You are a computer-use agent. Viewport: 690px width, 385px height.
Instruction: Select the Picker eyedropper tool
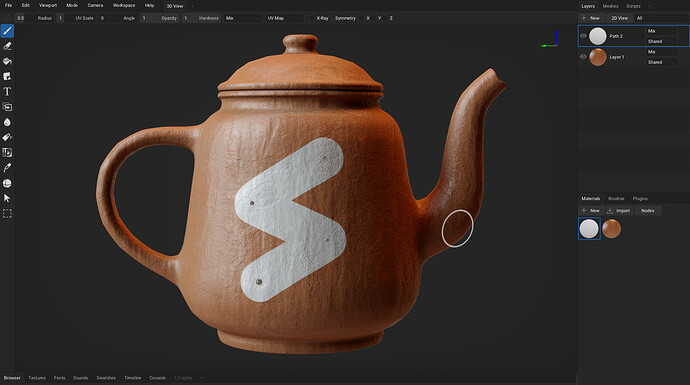pos(7,168)
